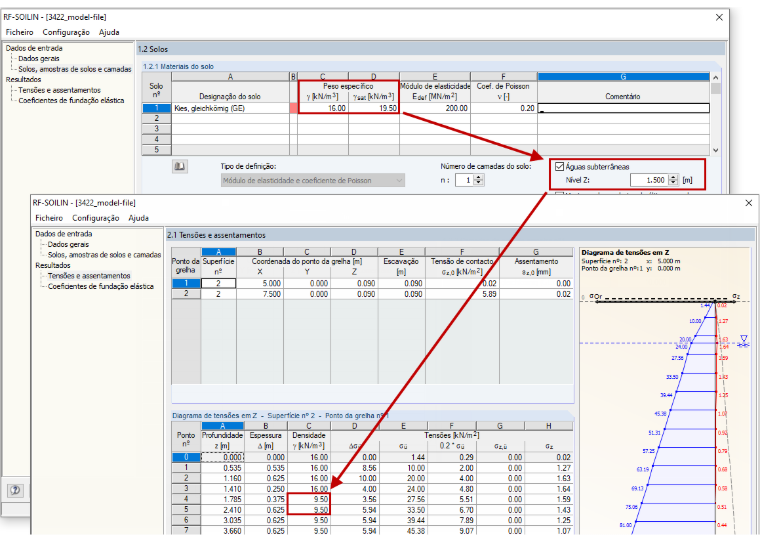The width and height of the screenshot is (760, 542).
Task: Click surface number cell in row 1
Action: coord(219,283)
